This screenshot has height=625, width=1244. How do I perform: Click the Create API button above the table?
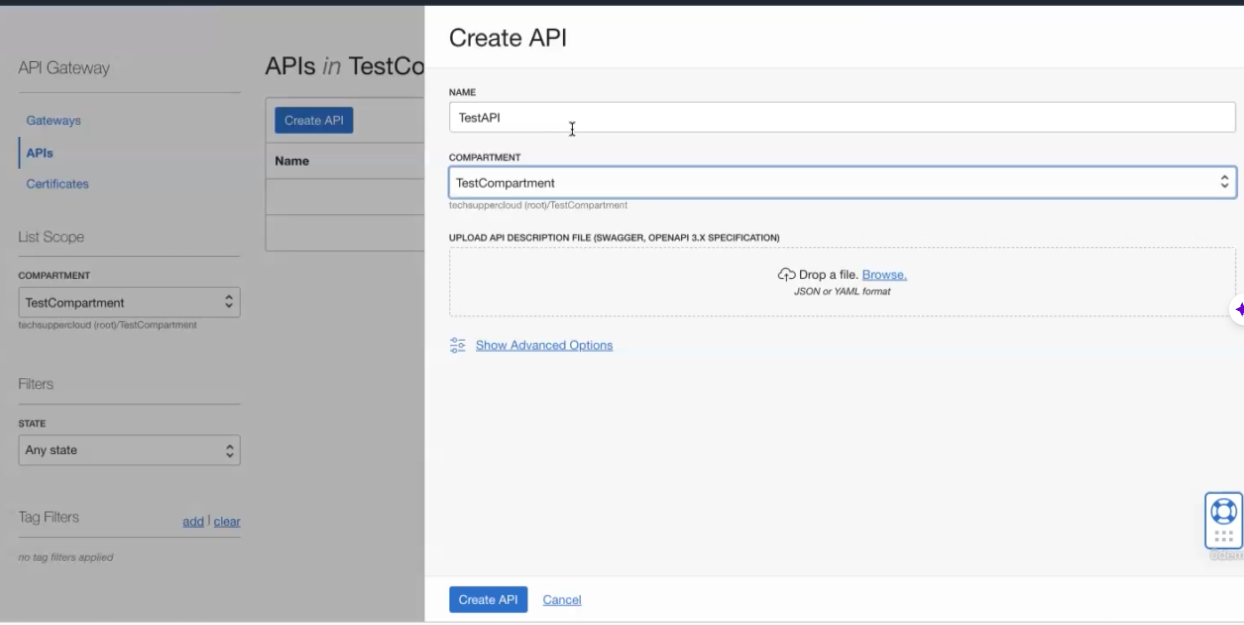pyautogui.click(x=313, y=121)
